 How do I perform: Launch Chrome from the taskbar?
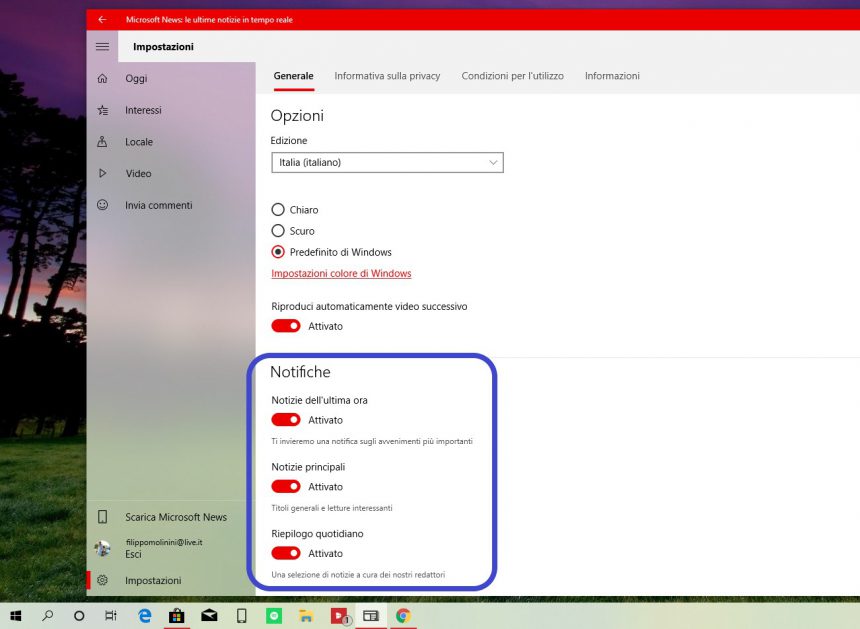pyautogui.click(x=404, y=616)
